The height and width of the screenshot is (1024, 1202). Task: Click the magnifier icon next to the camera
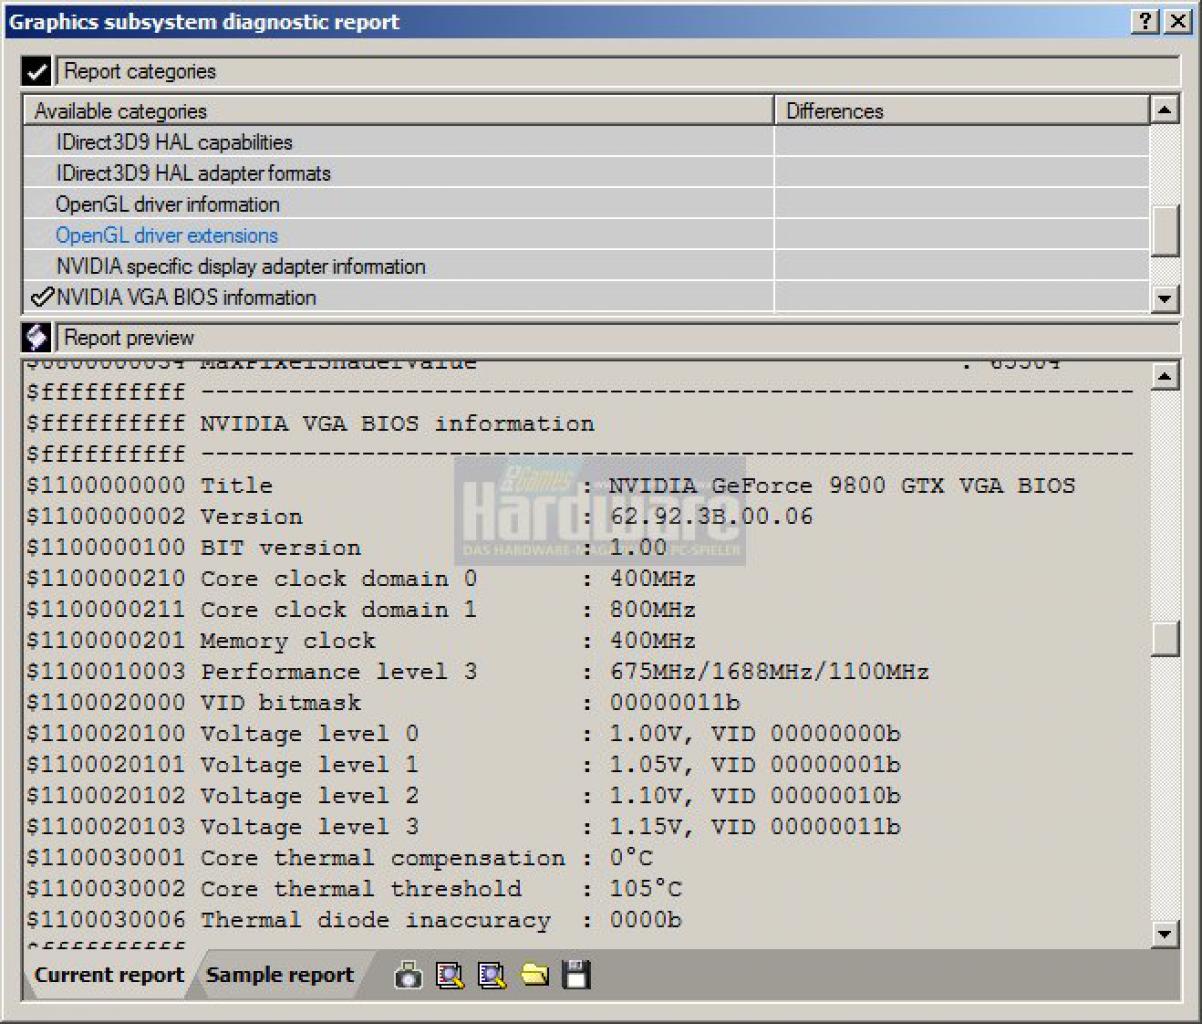point(450,975)
